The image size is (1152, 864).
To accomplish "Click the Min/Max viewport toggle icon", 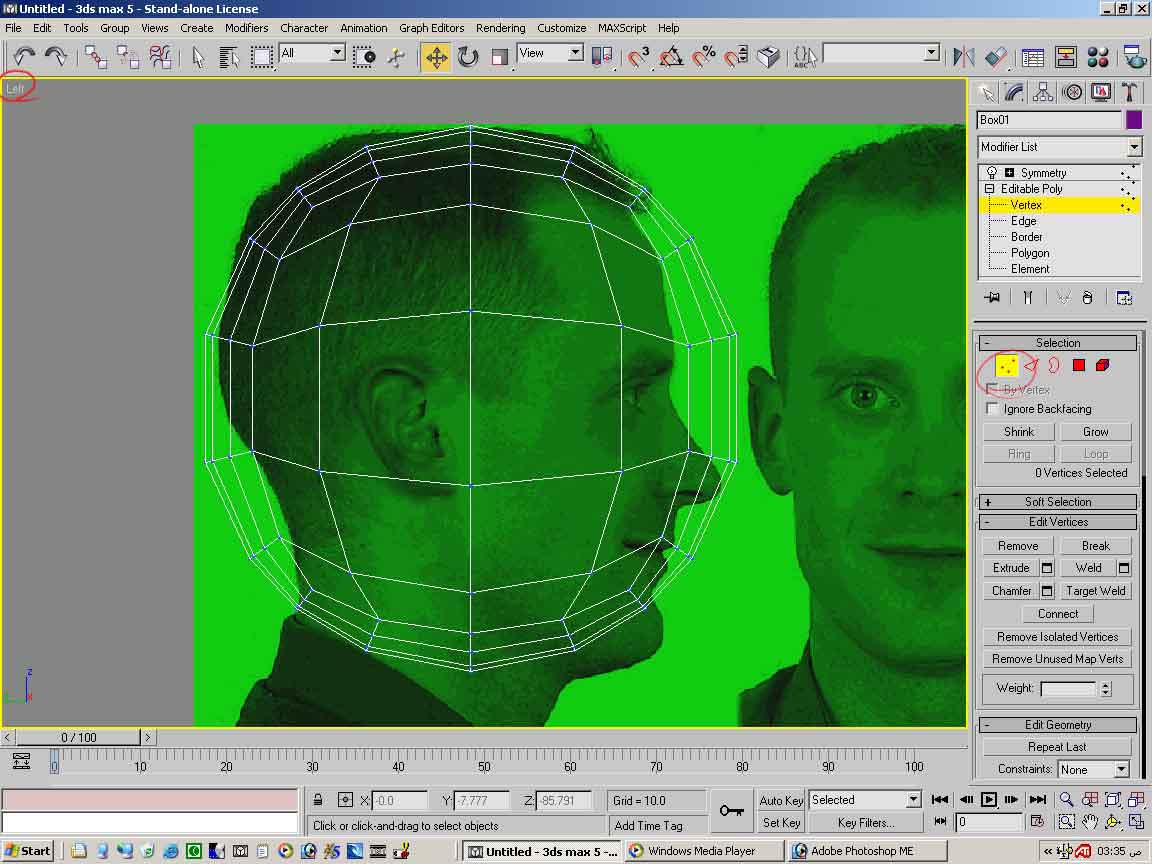I will click(x=1137, y=822).
